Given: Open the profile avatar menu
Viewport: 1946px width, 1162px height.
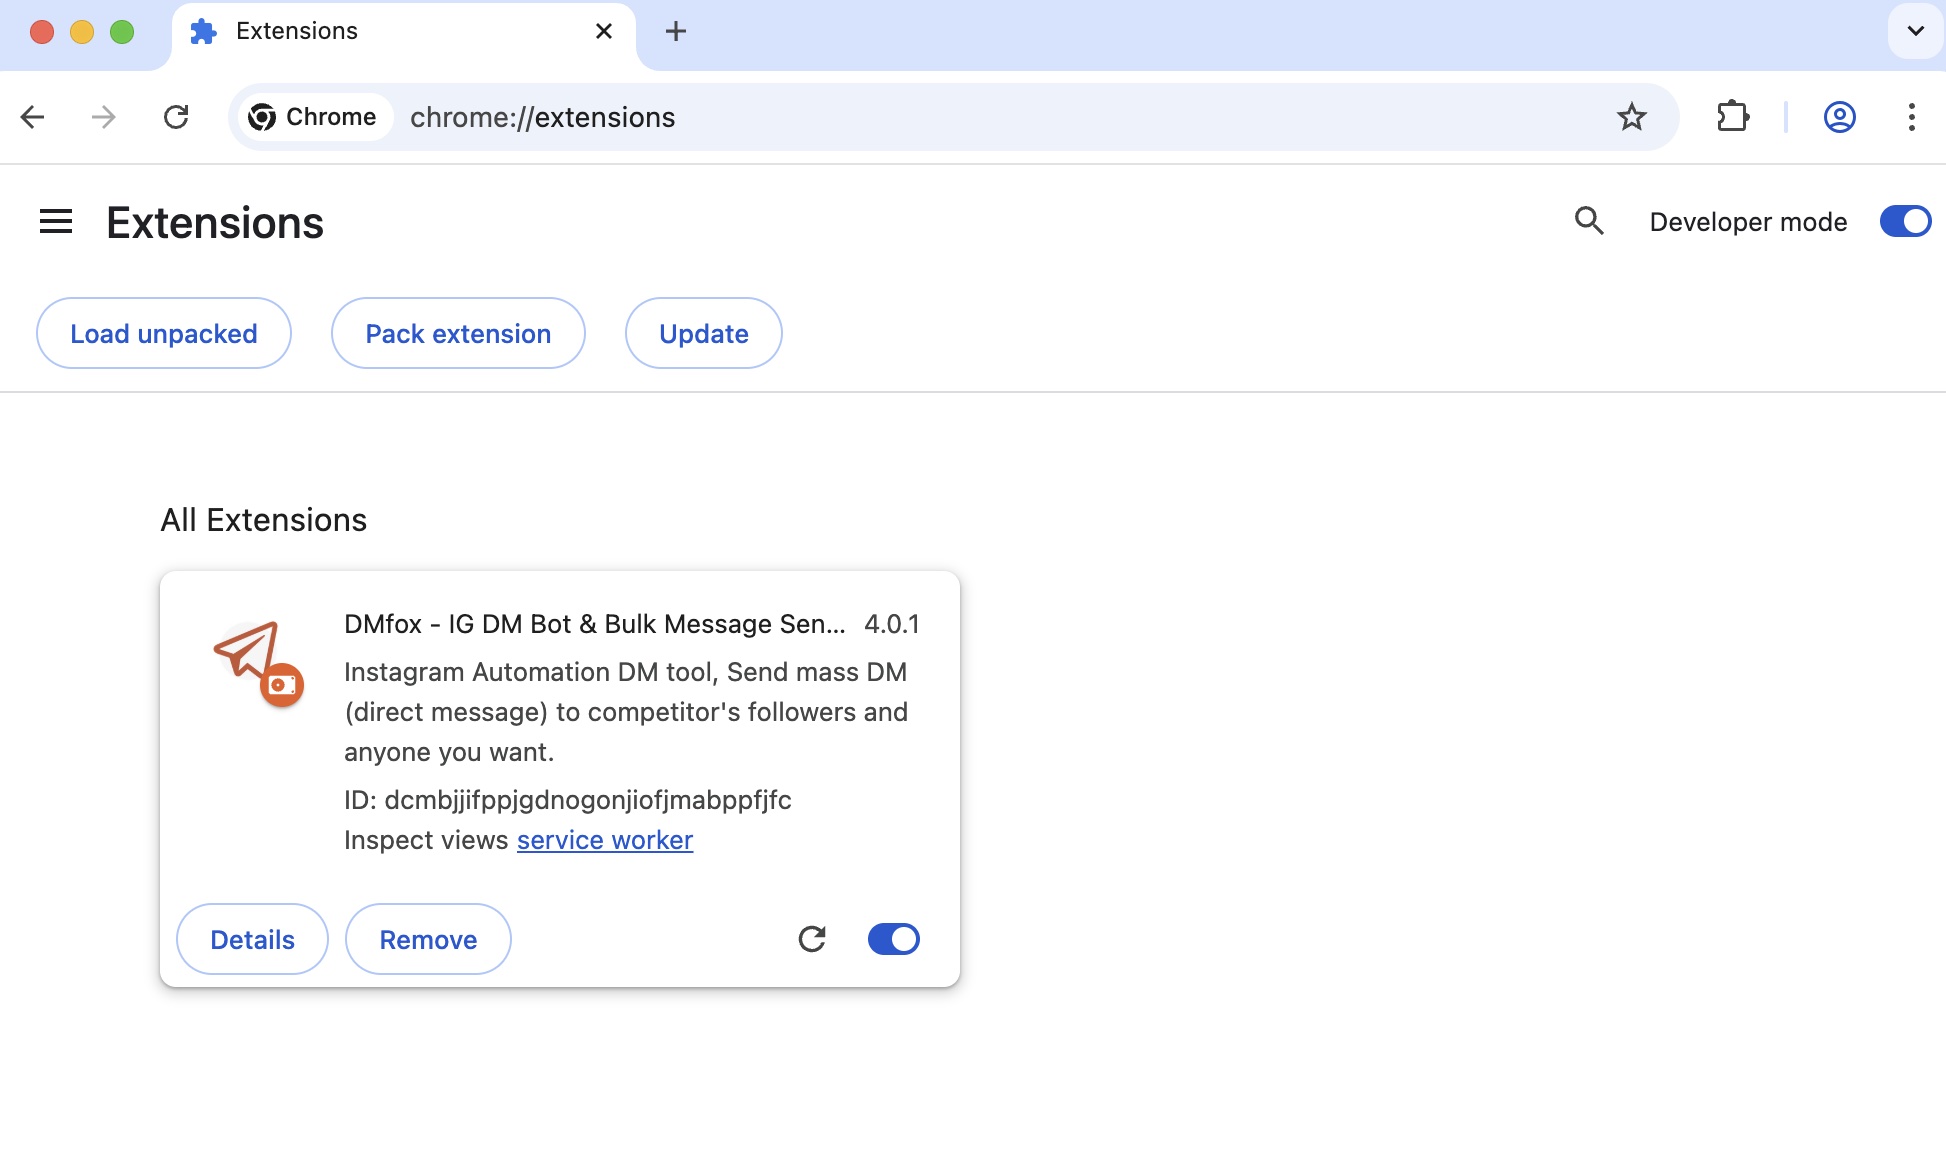Looking at the screenshot, I should pos(1840,117).
